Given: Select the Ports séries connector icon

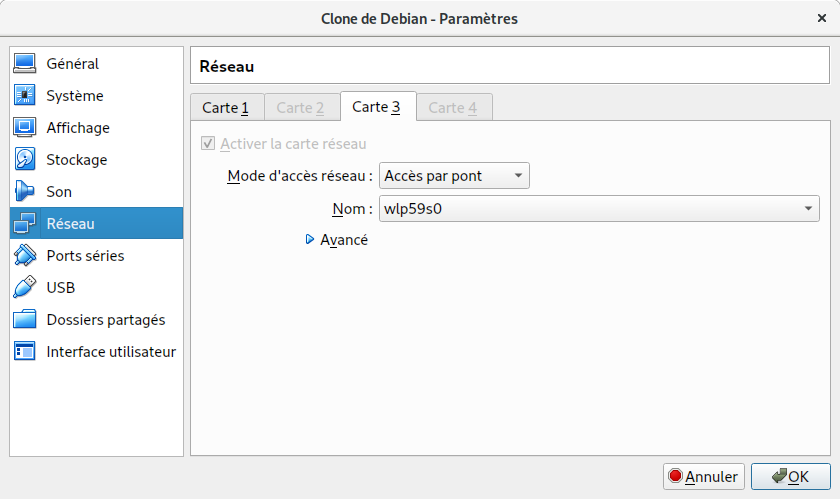Looking at the screenshot, I should click(25, 255).
